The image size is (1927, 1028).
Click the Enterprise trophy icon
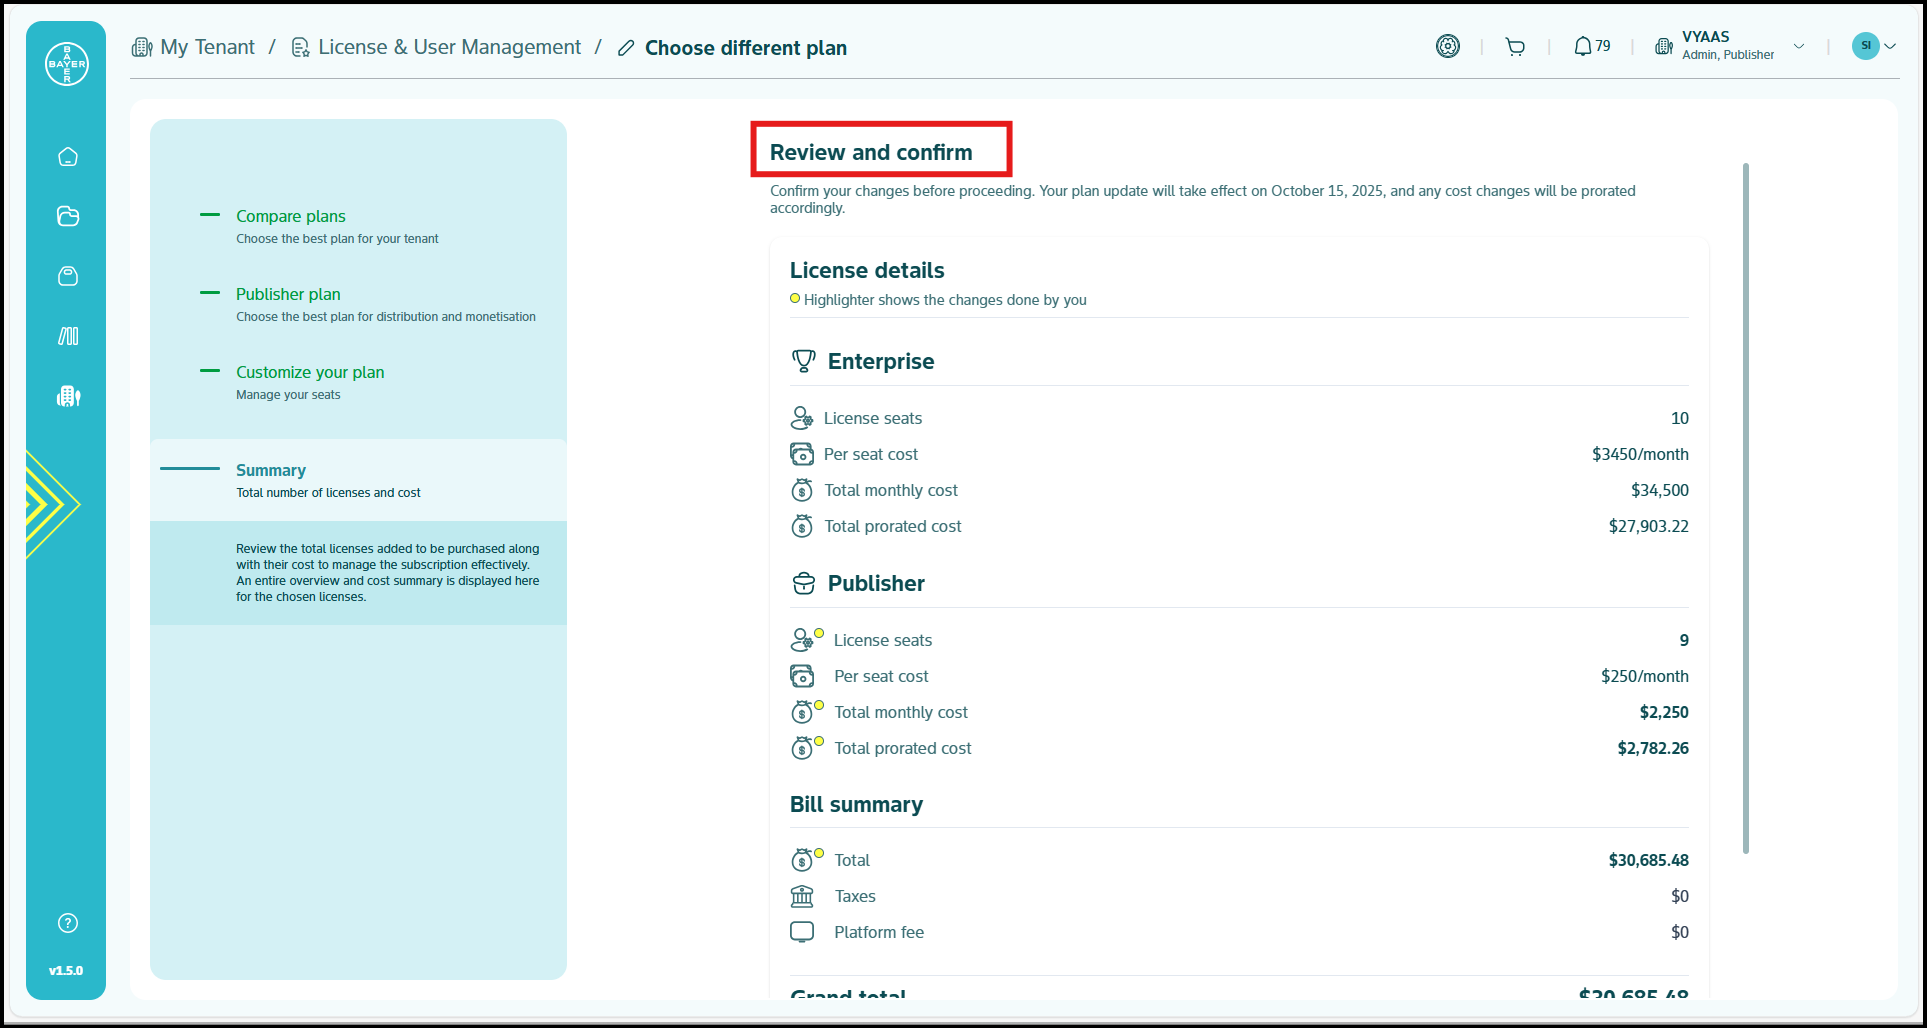[803, 361]
